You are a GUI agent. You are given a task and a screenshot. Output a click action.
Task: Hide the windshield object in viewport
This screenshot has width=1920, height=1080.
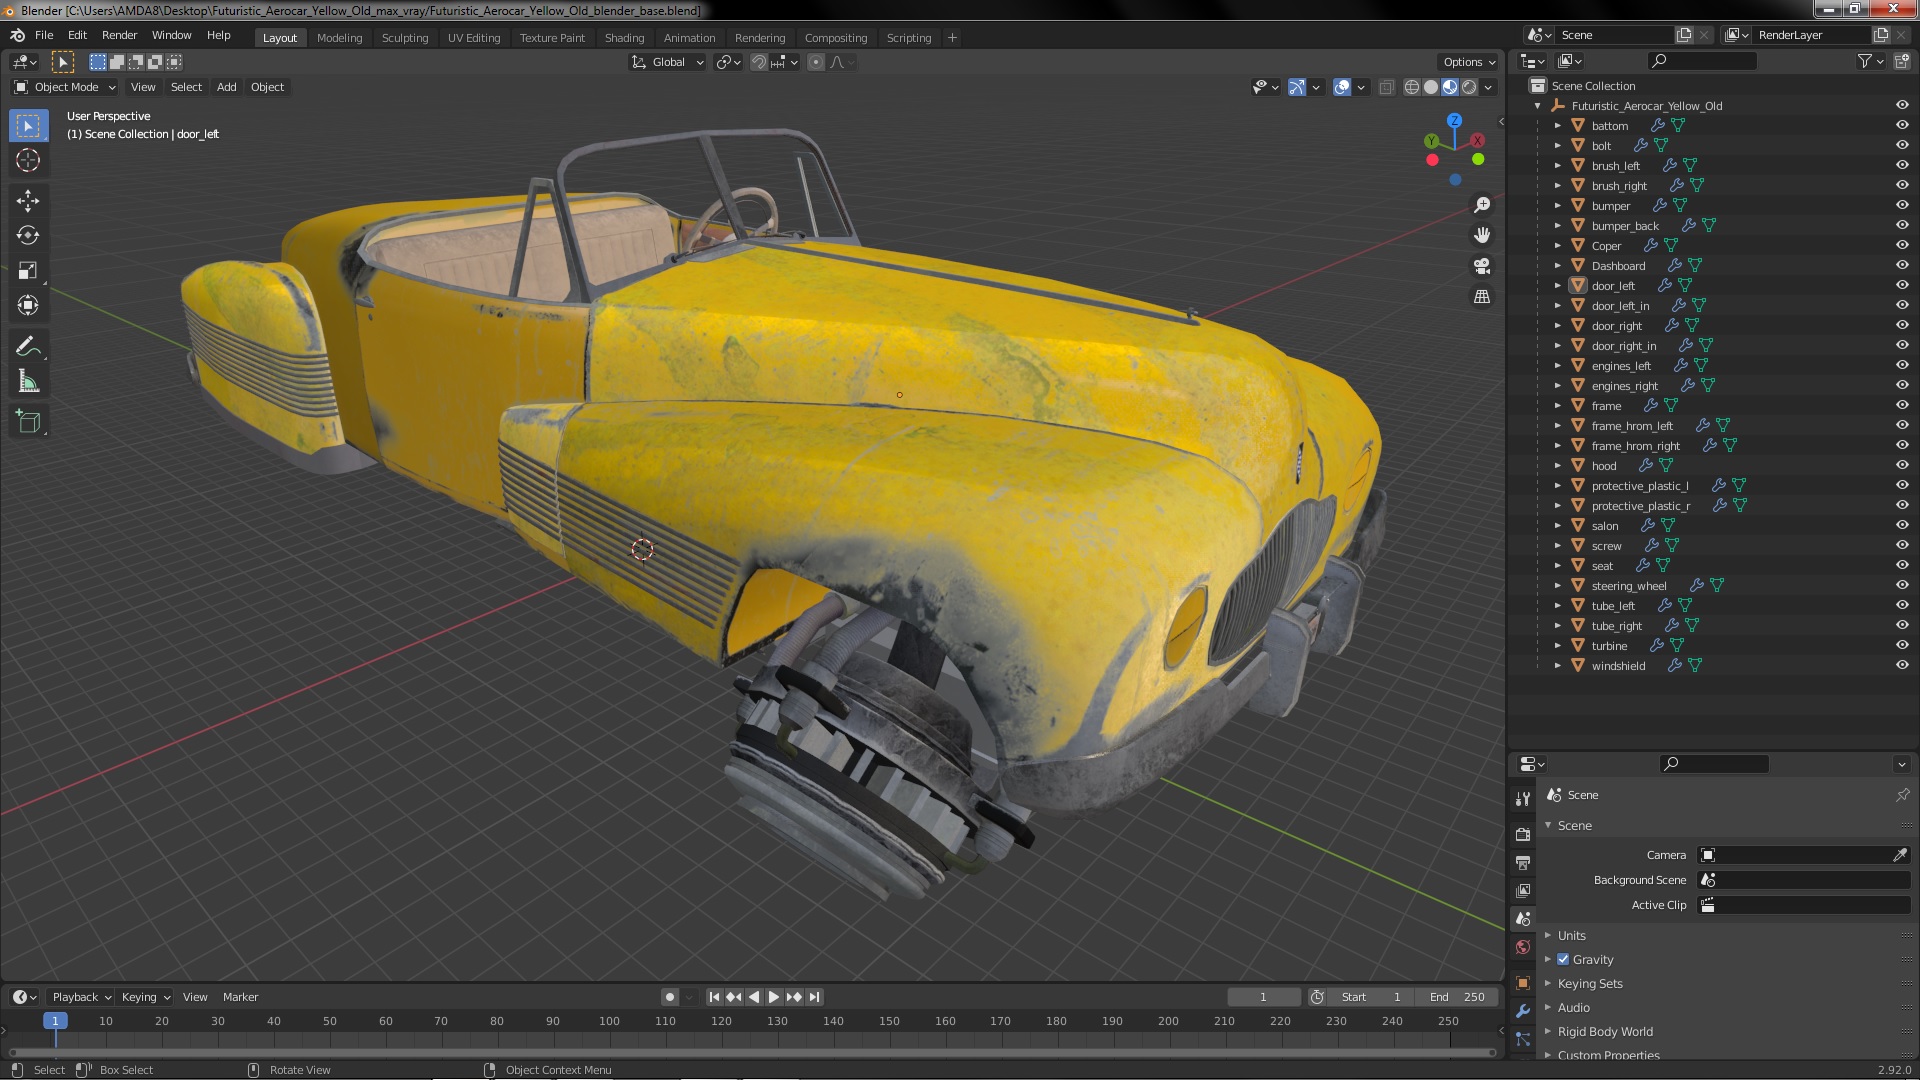point(1902,666)
